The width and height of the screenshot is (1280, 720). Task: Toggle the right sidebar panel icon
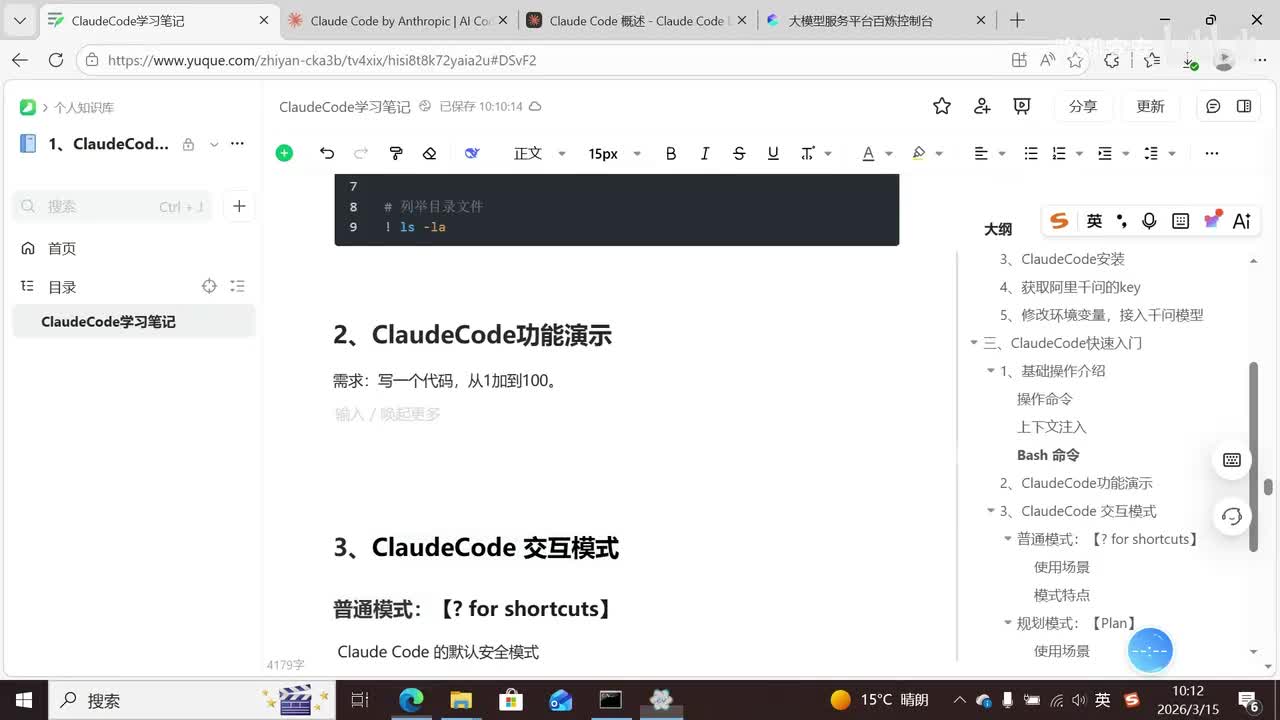[1244, 106]
